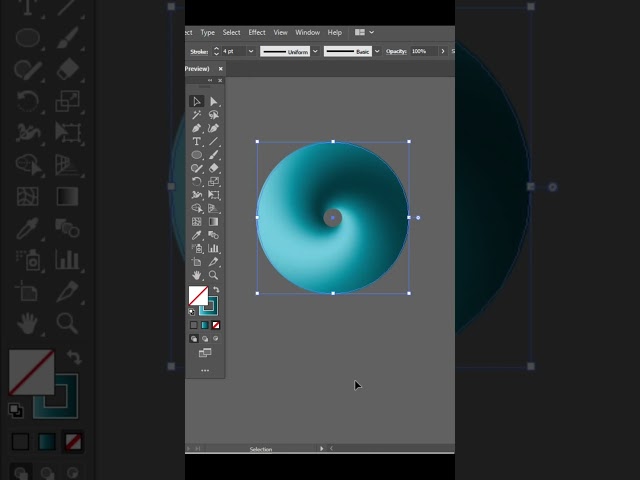Select the Direct Selection tool

coord(213,101)
